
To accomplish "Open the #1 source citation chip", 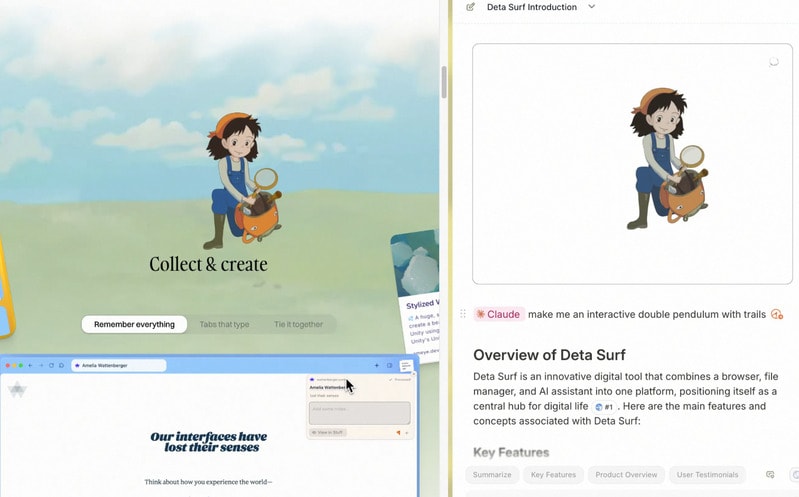I will pos(604,407).
